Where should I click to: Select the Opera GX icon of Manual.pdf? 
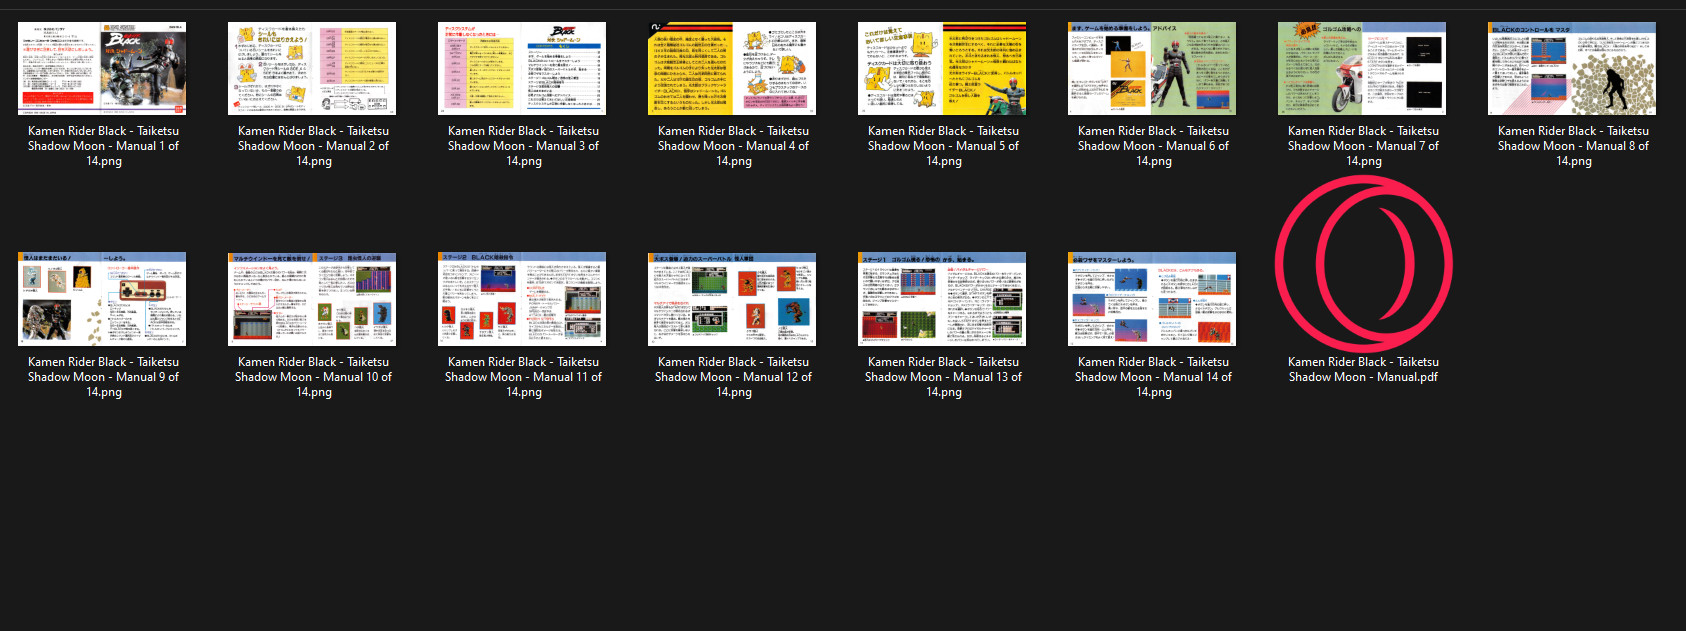[x=1363, y=263]
